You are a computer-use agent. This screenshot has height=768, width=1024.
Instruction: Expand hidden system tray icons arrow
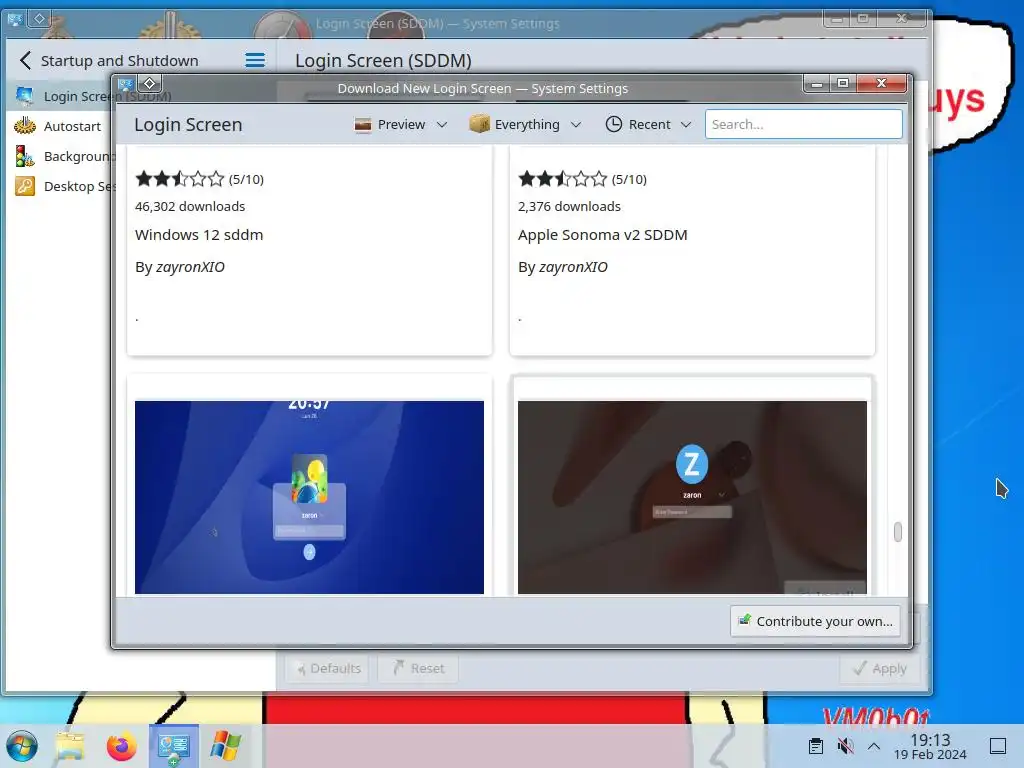[874, 746]
